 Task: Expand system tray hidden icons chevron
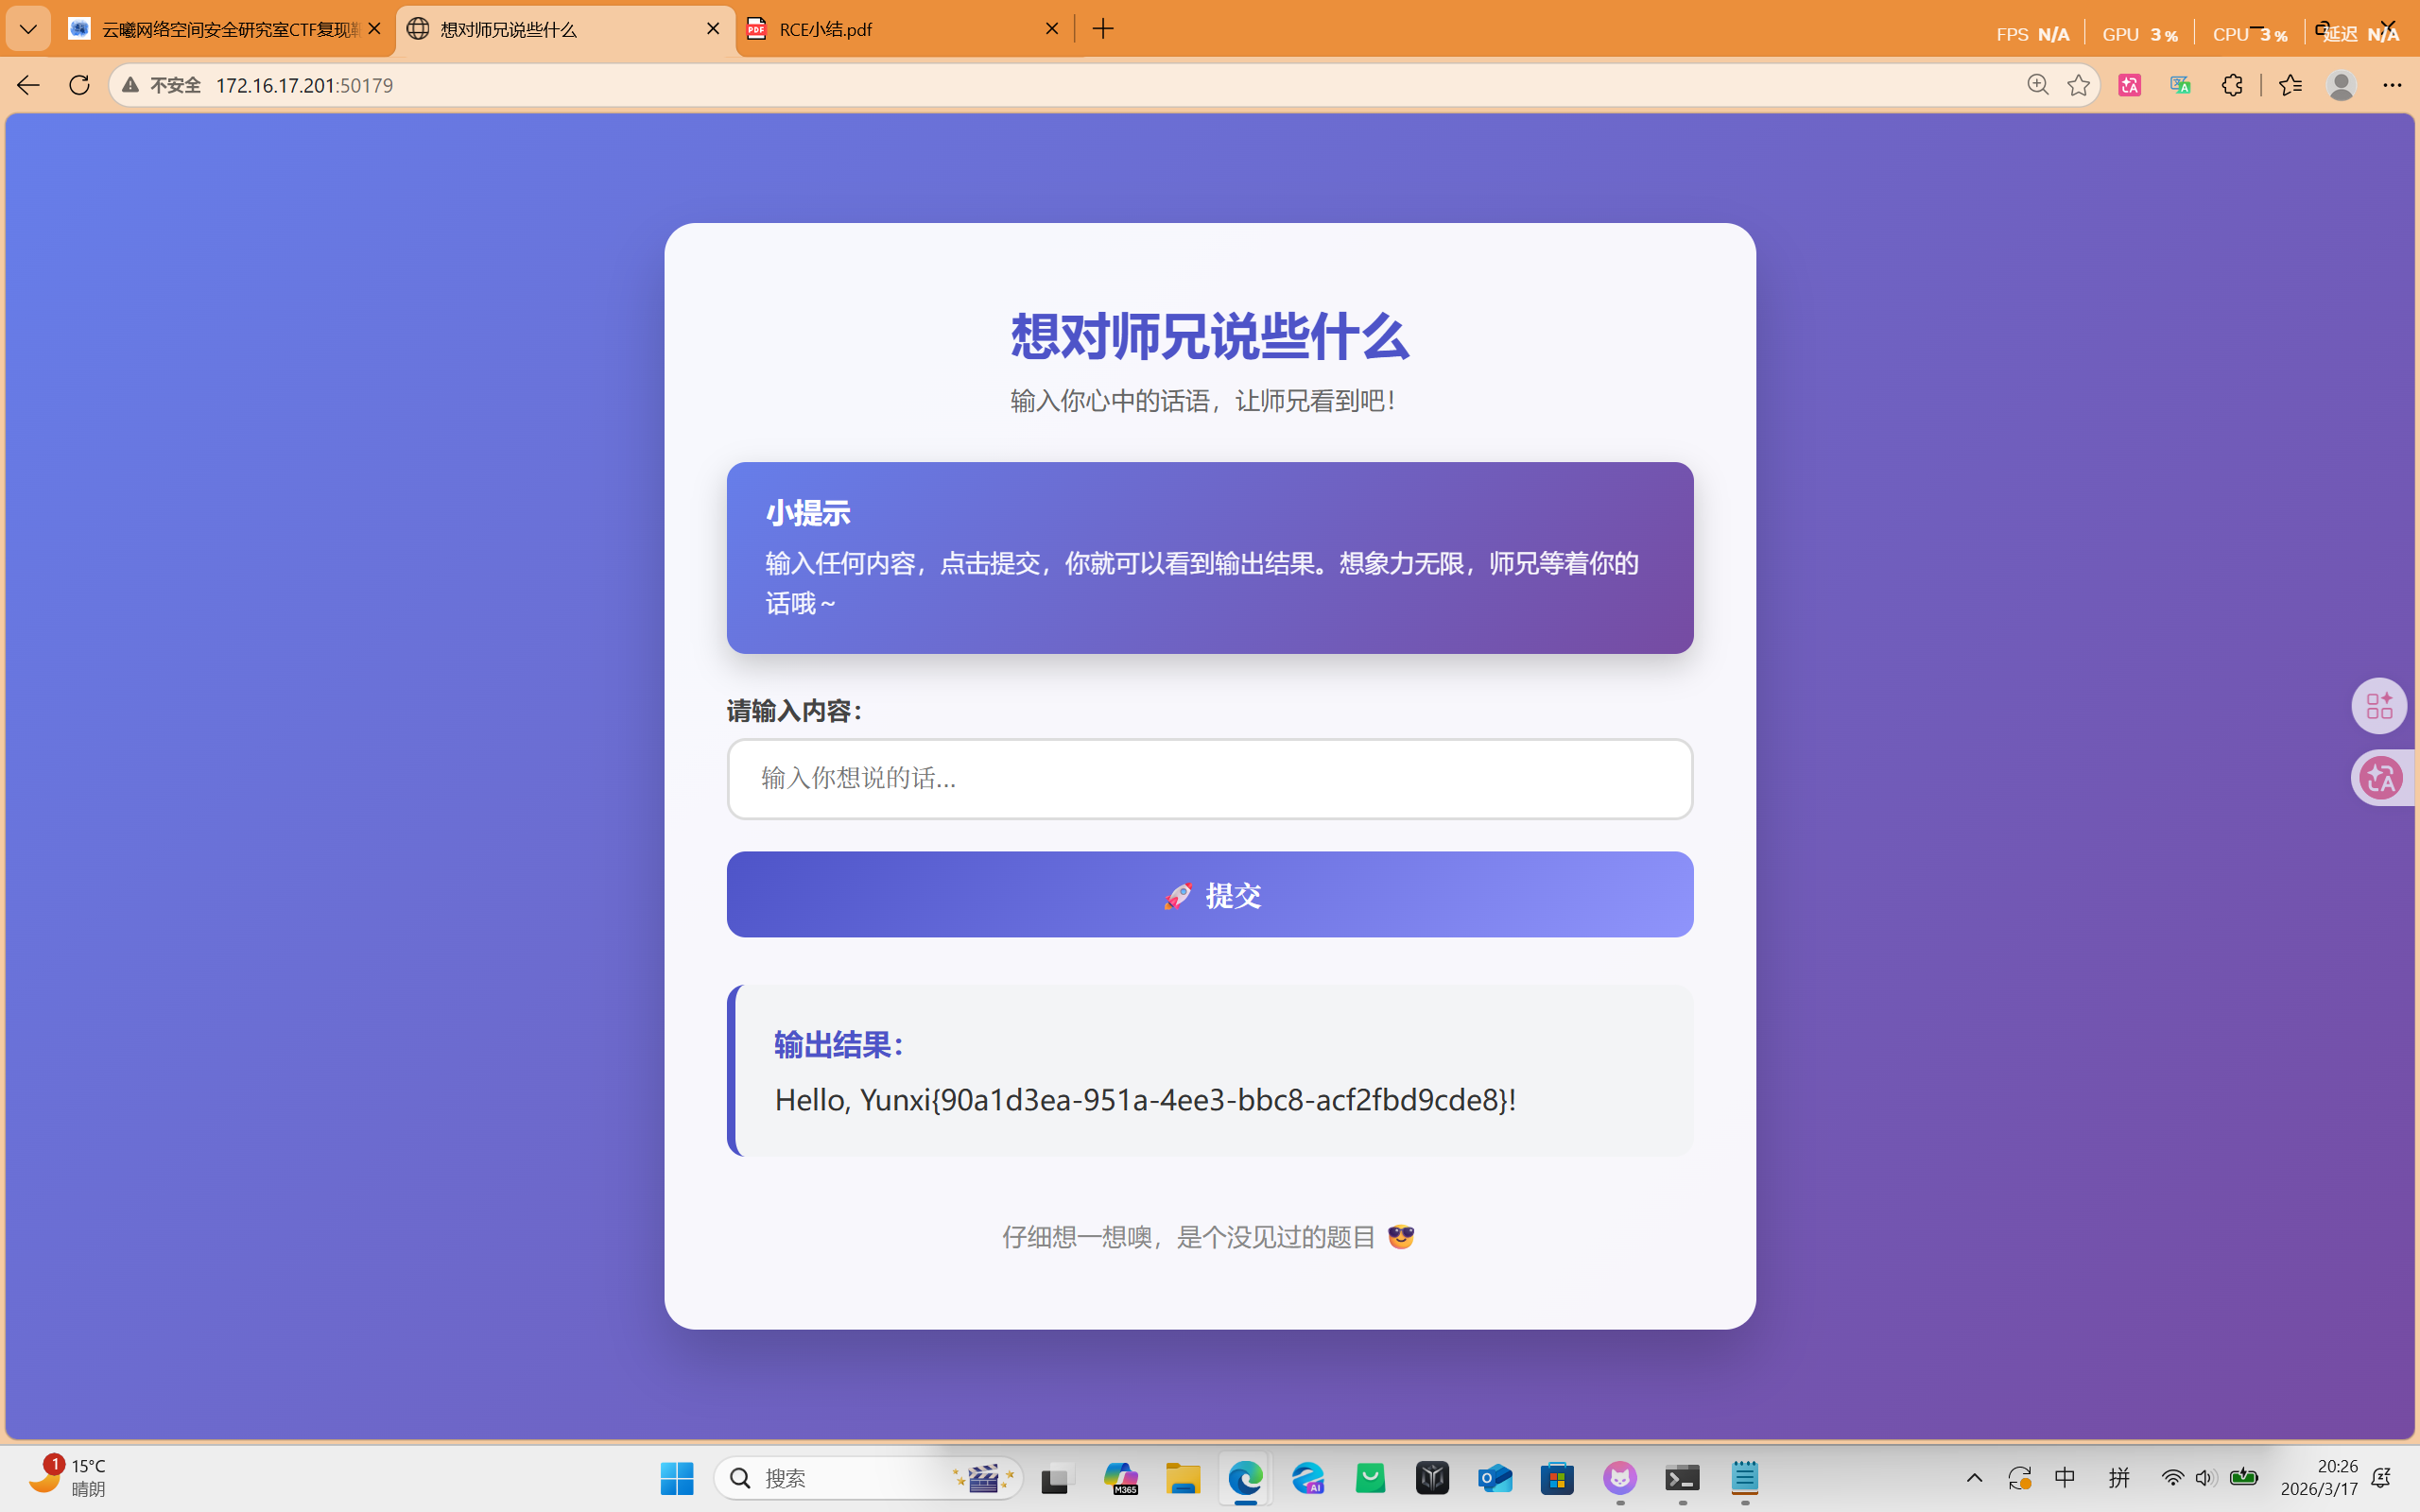[1974, 1478]
